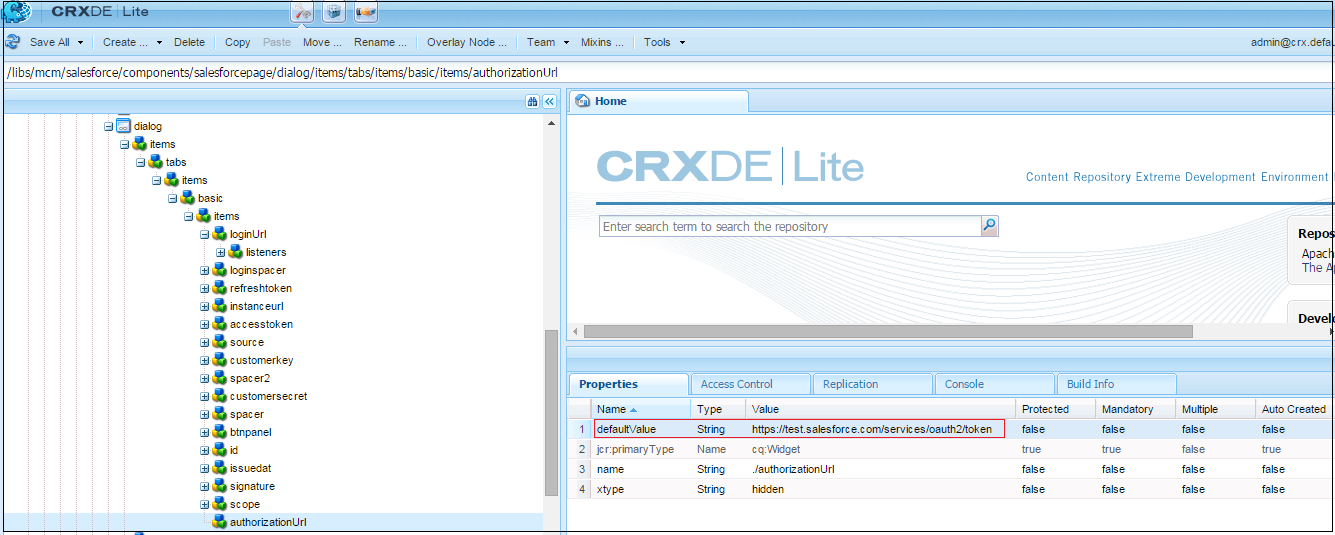Click the Value column header

pyautogui.click(x=881, y=409)
